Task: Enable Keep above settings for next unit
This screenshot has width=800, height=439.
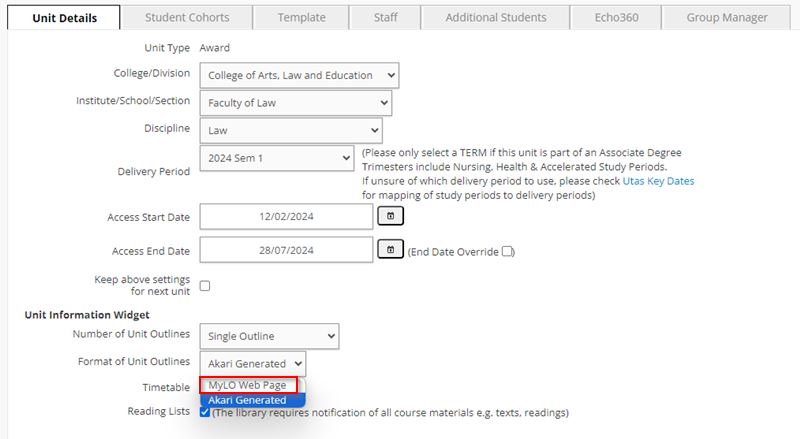Action: pos(205,286)
